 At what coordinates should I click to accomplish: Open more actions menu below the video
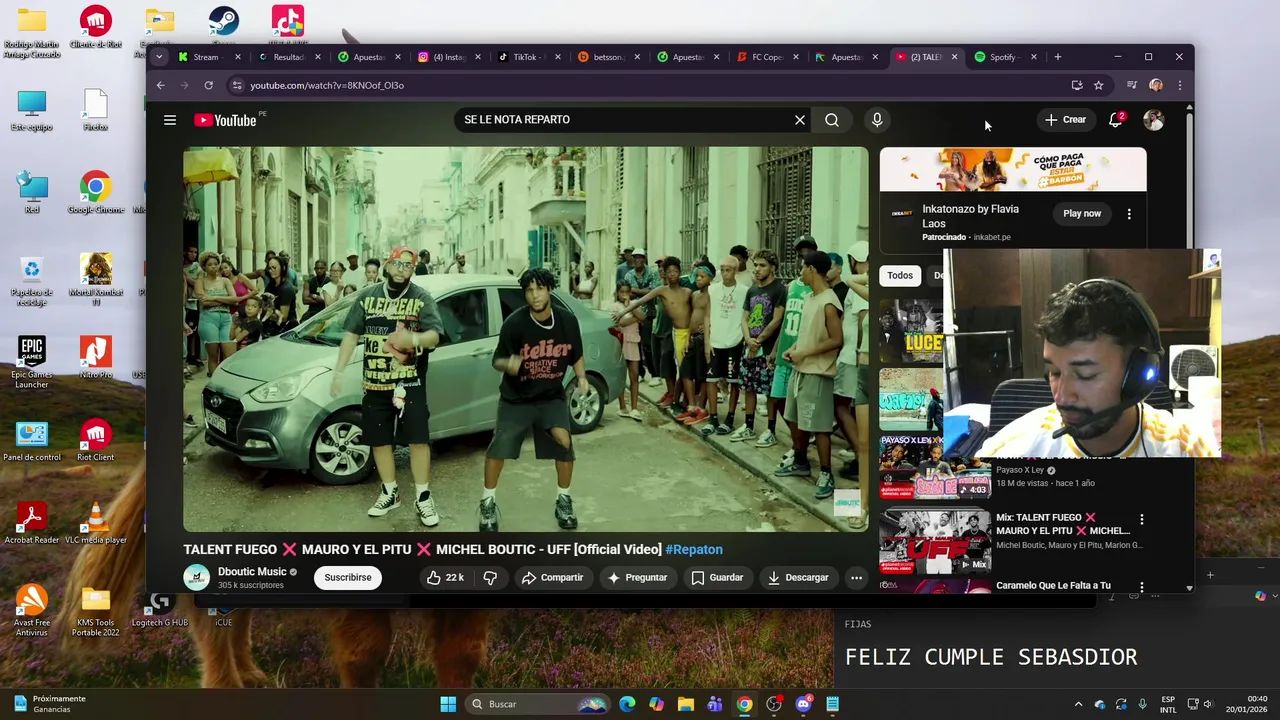pos(856,577)
